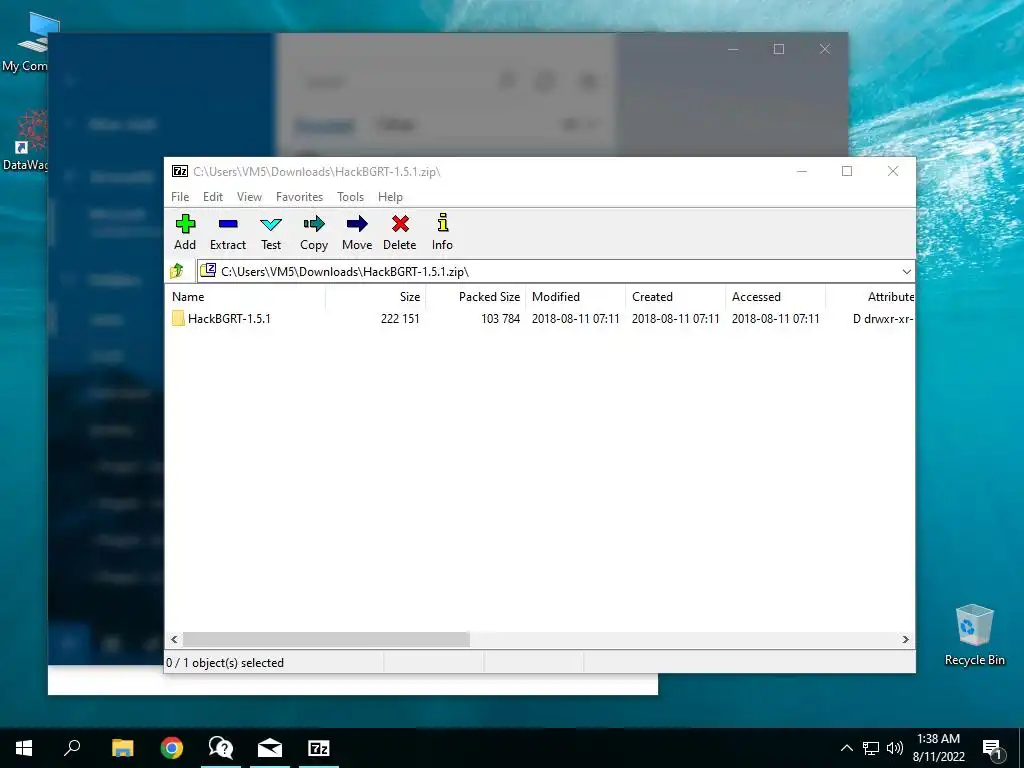Sort by the Accessed column header
This screenshot has height=768, width=1024.
coord(775,296)
